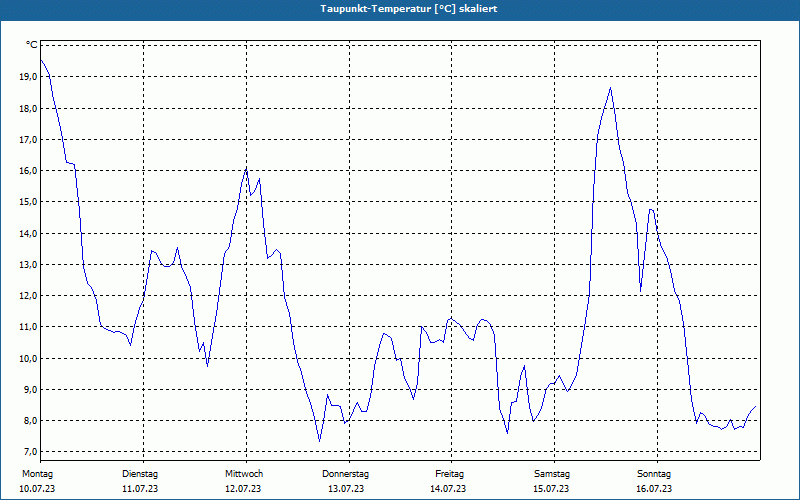This screenshot has height=500, width=800.
Task: Click the 14.07.23 date label
Action: pos(448,489)
